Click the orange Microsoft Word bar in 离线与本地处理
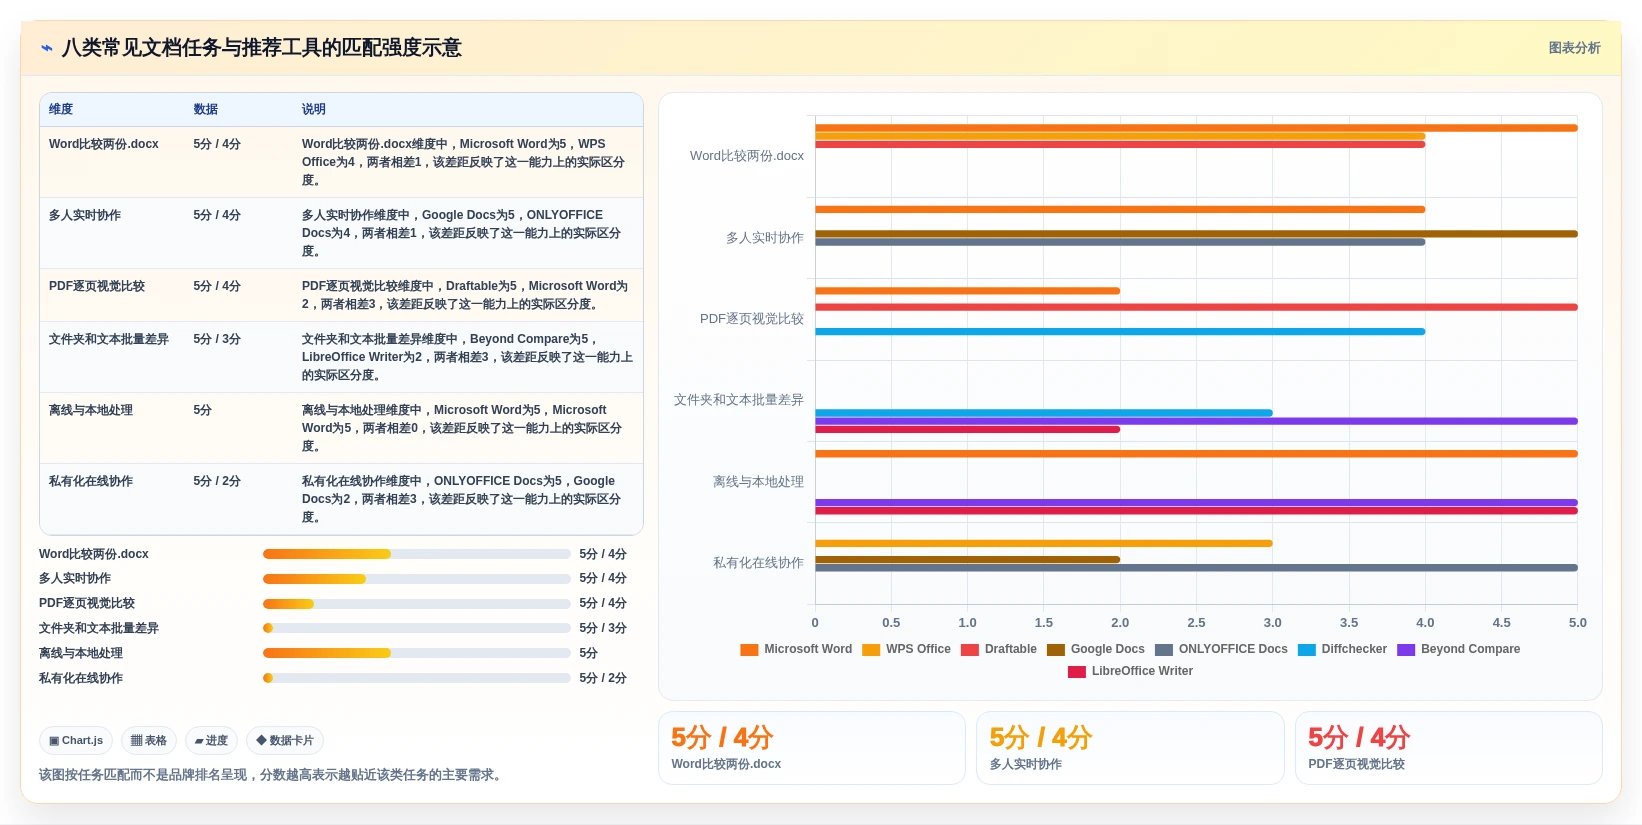1642x825 pixels. coord(1196,454)
